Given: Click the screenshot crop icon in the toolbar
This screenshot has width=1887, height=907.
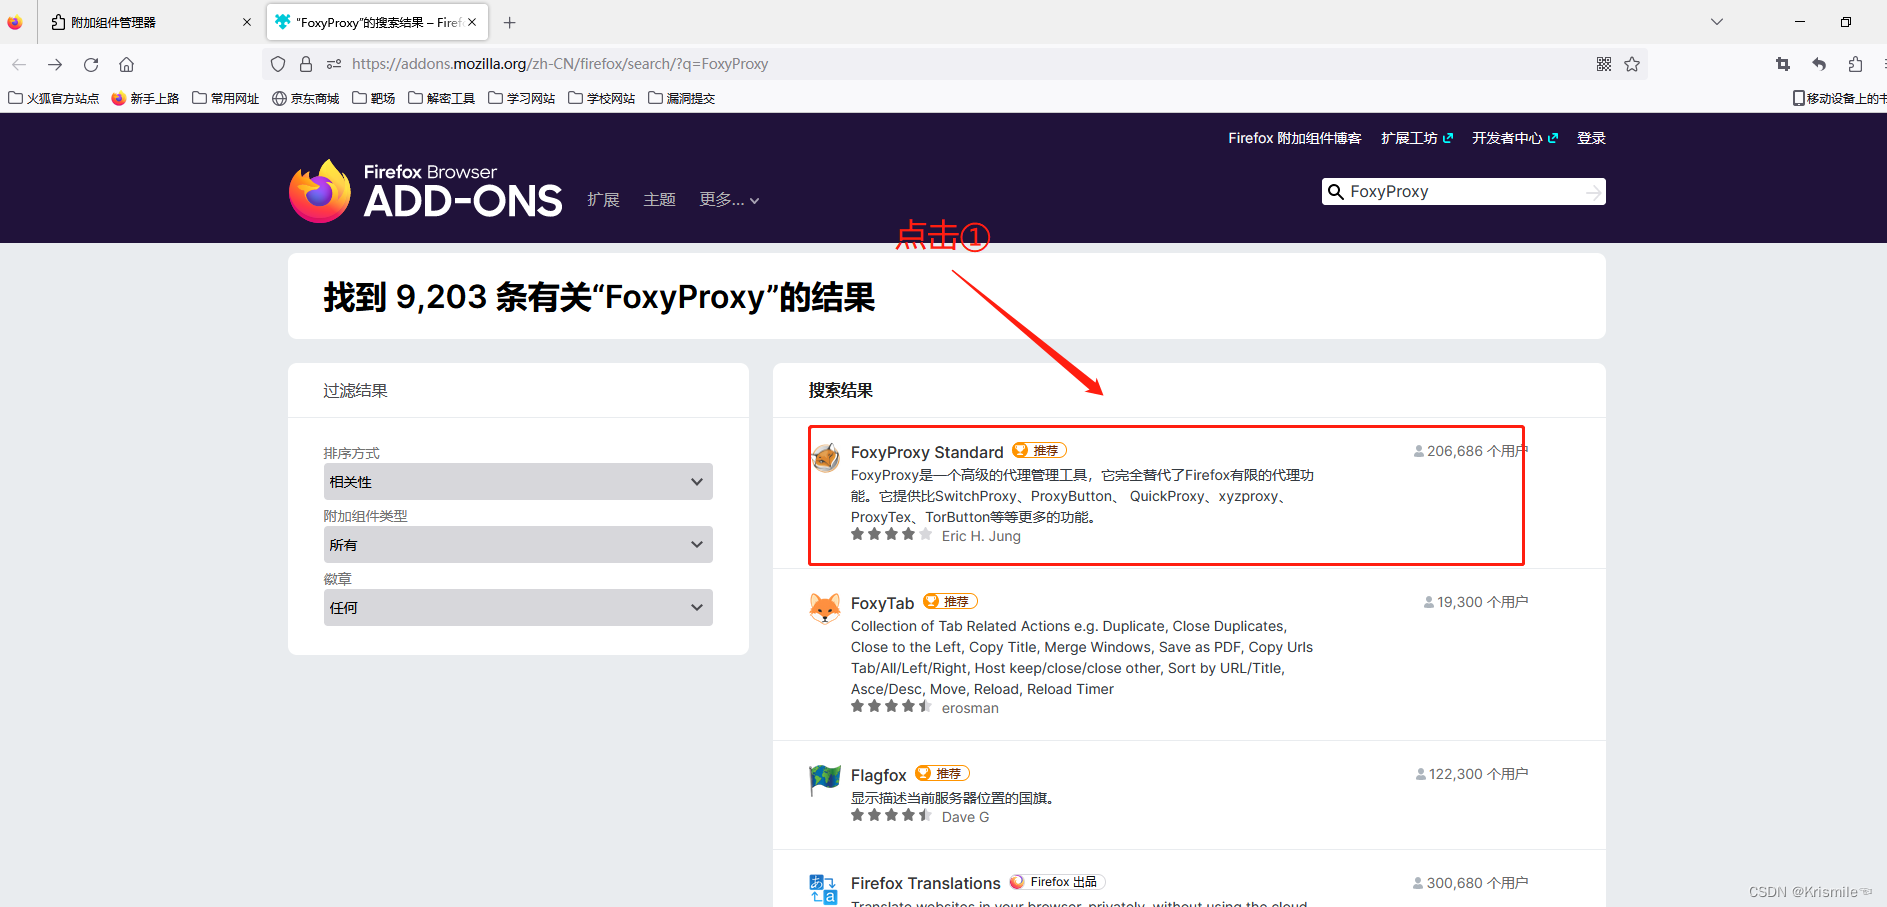Looking at the screenshot, I should (x=1783, y=64).
